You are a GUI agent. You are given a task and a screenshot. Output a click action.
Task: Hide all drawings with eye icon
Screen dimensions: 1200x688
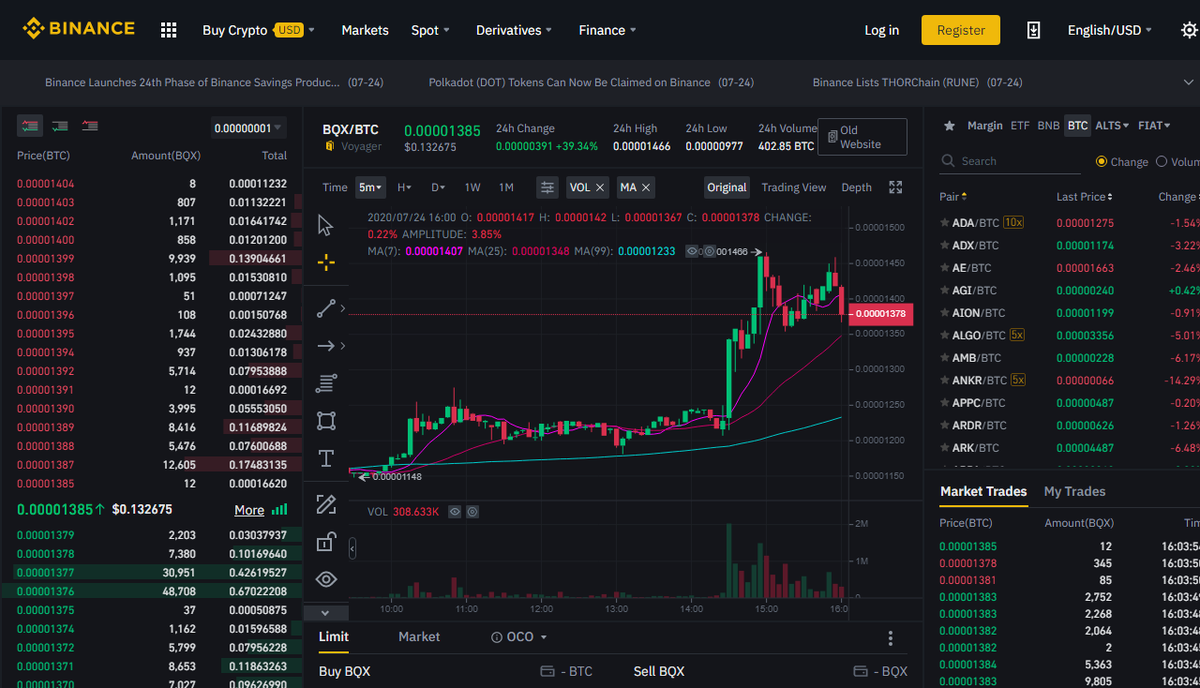pyautogui.click(x=326, y=579)
